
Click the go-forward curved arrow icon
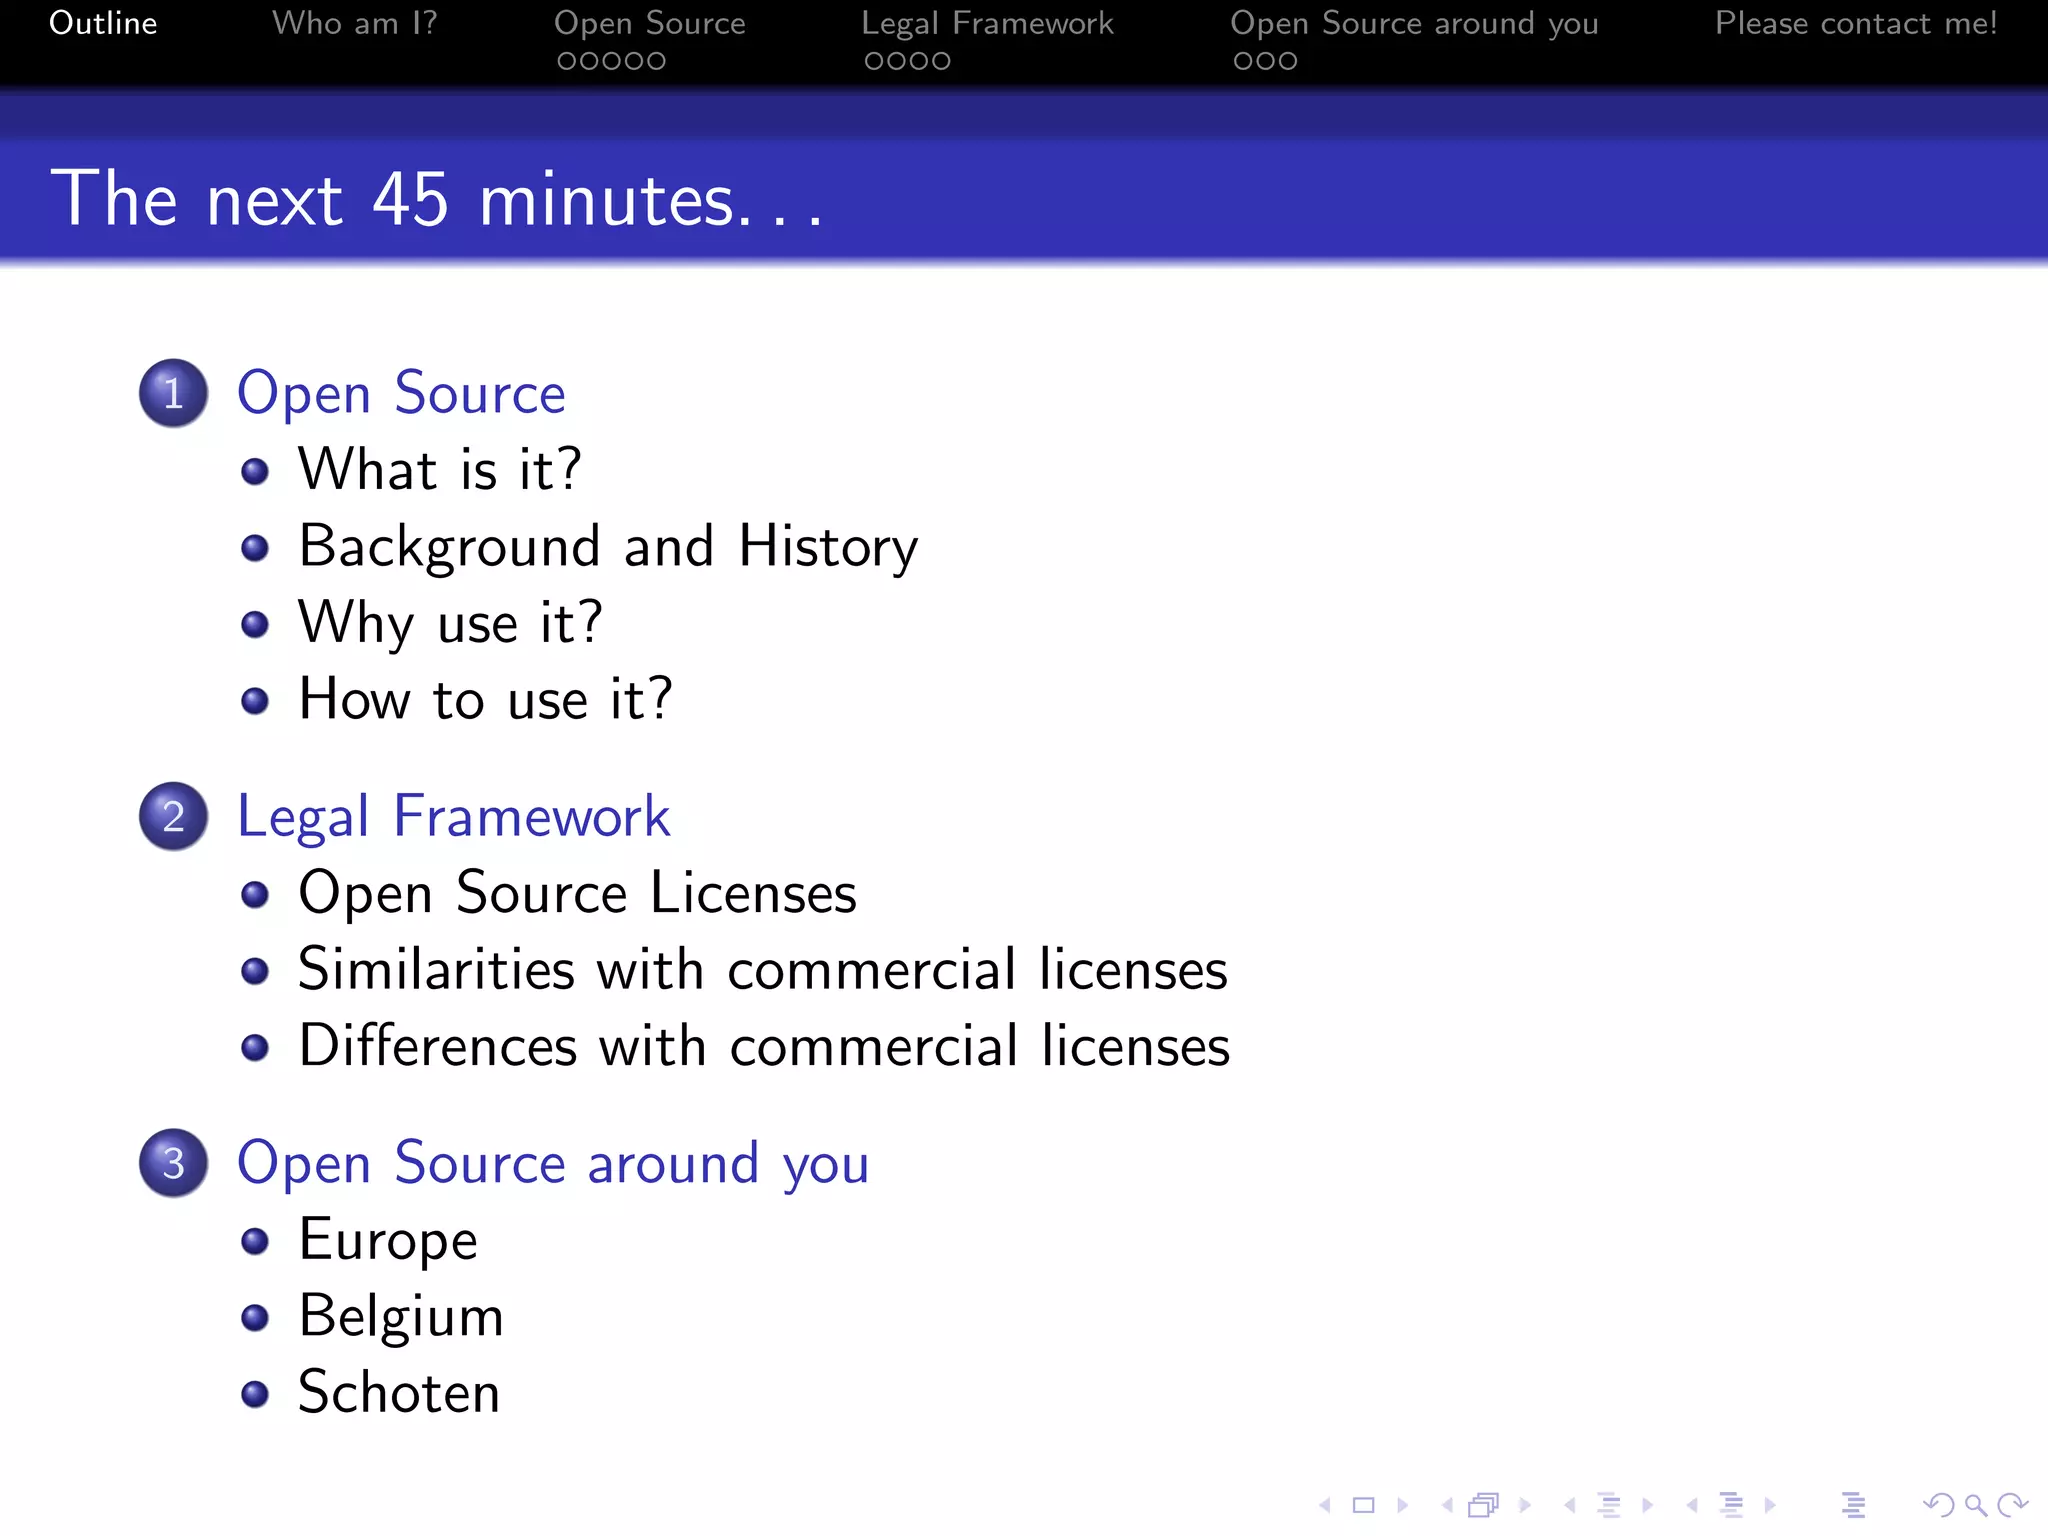(x=2012, y=1505)
